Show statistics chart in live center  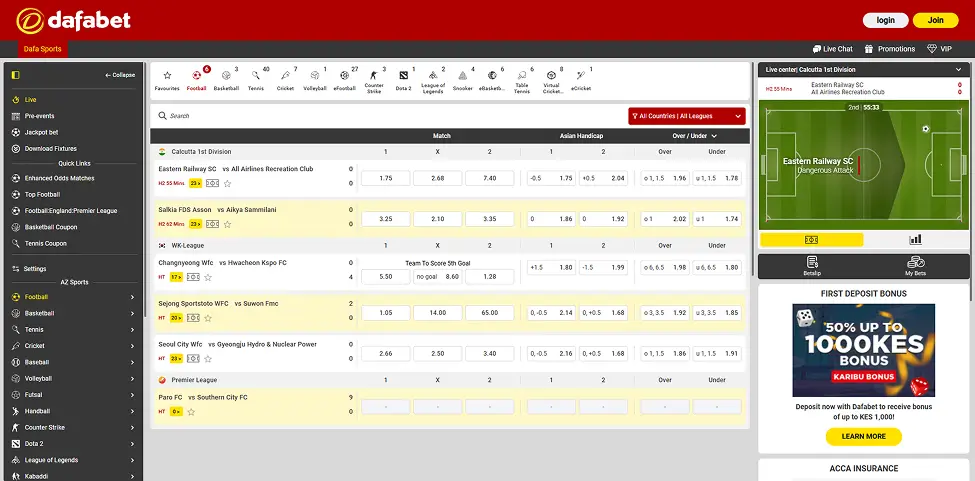915,240
